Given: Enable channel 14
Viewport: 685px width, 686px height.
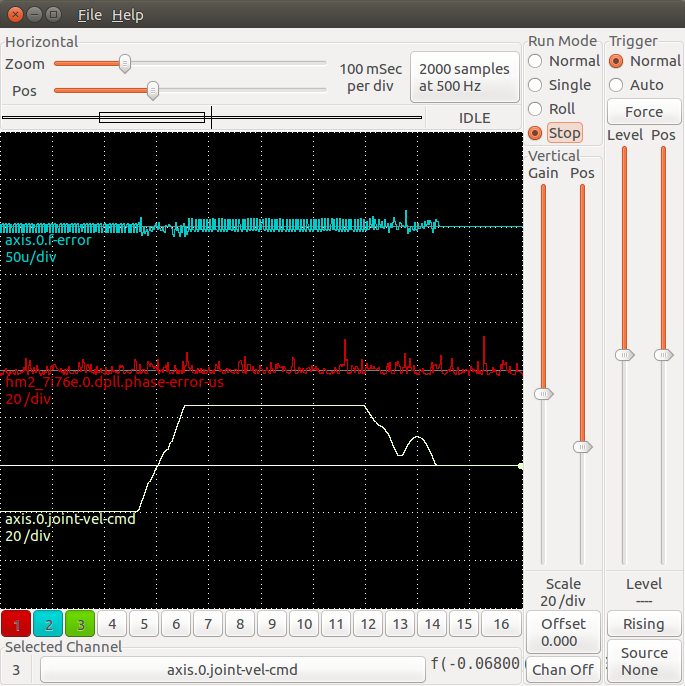Looking at the screenshot, I should tap(432, 623).
